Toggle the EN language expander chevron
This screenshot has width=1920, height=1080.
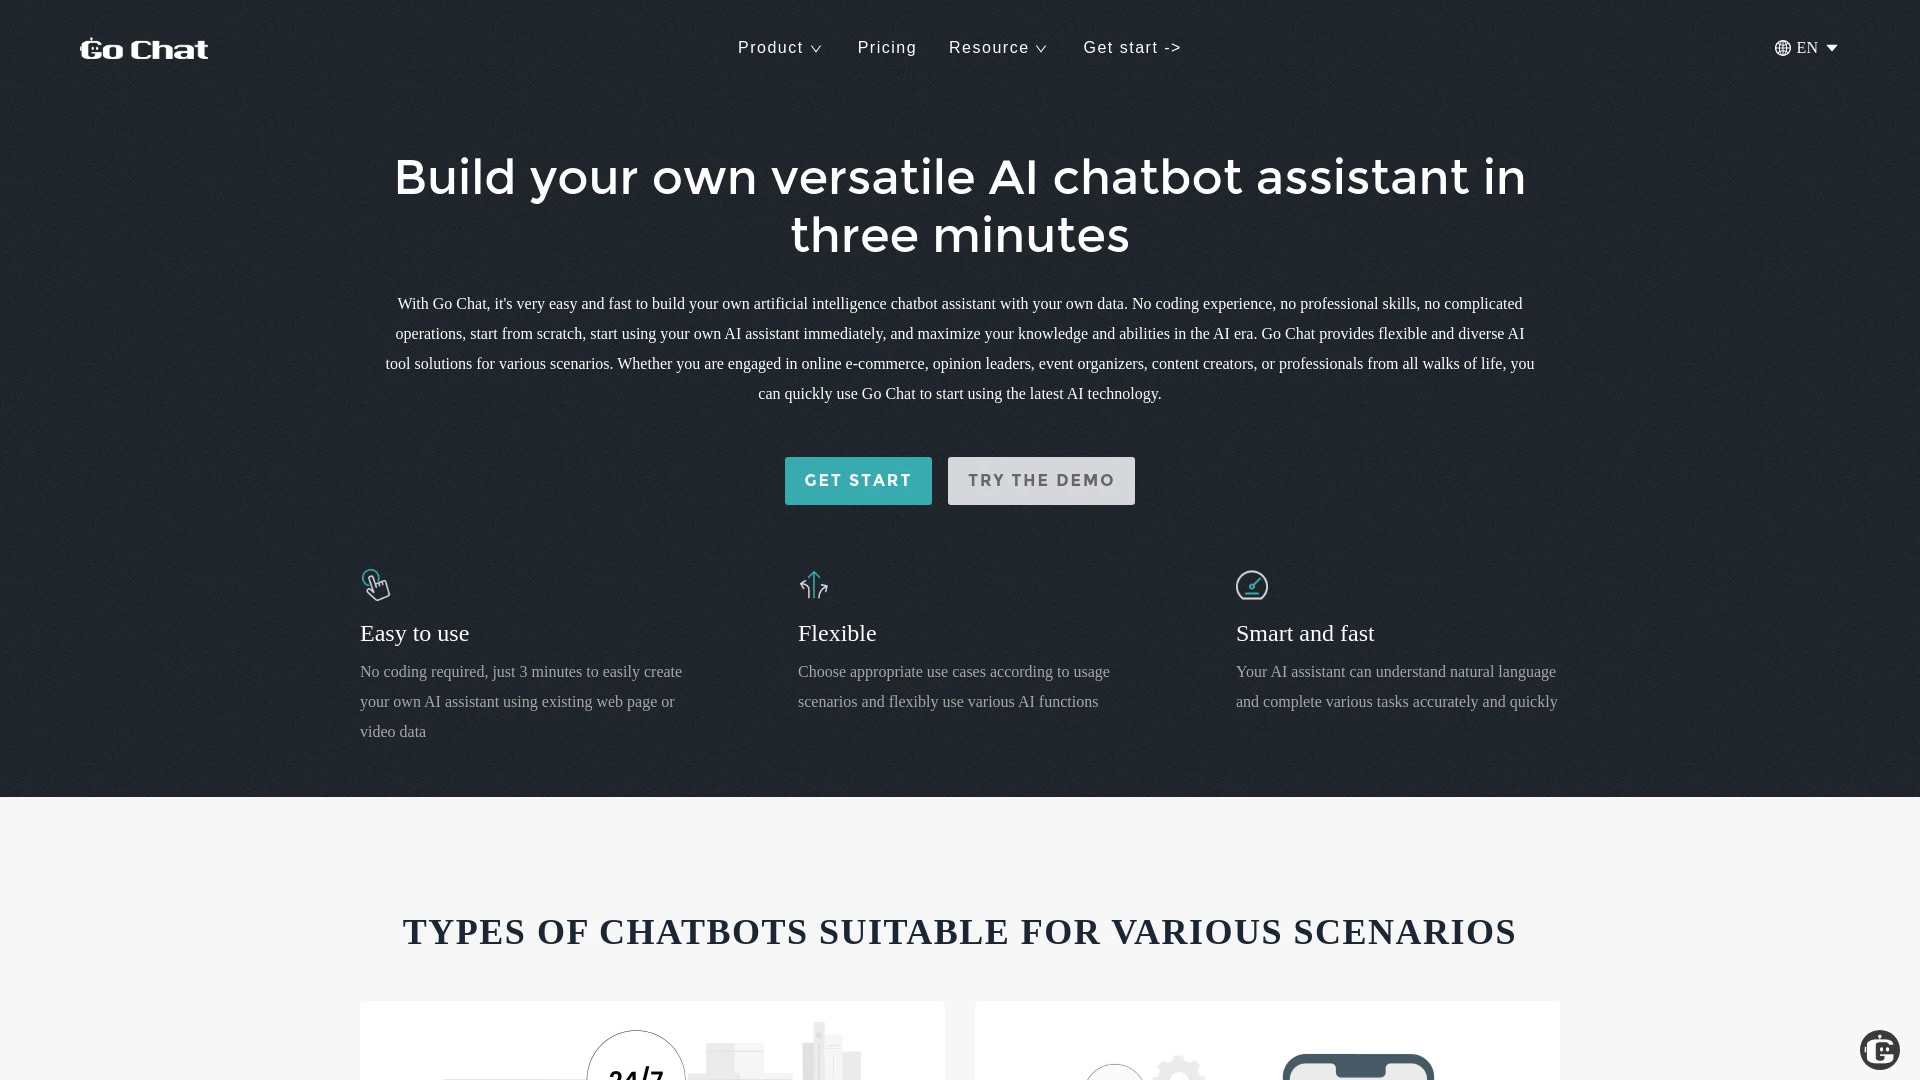click(x=1833, y=46)
